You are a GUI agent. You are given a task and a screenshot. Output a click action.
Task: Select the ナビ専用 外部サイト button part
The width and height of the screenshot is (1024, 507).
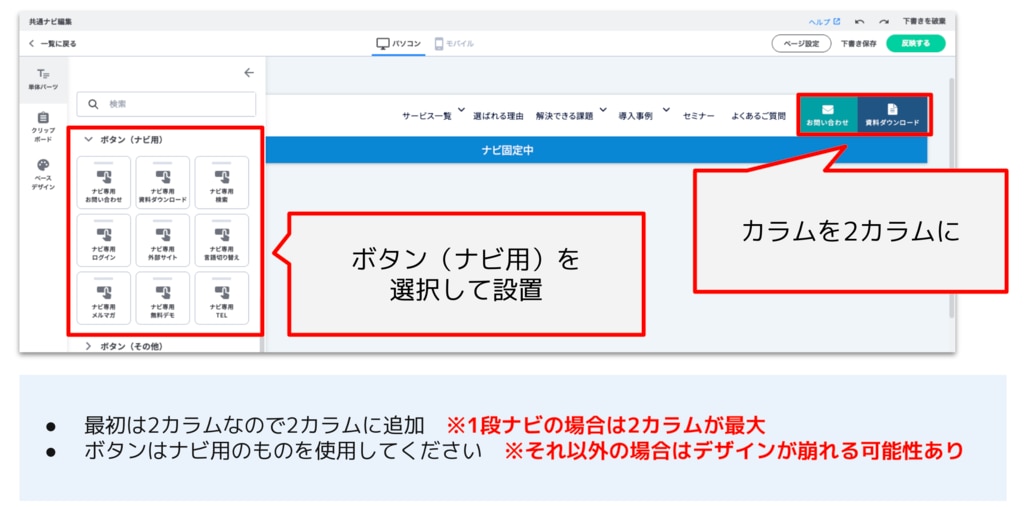[x=162, y=240]
